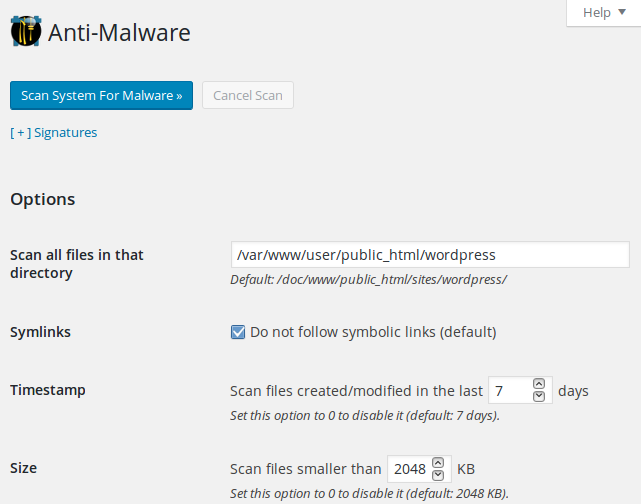Increase file size KB with up arrow
641x504 pixels.
click(438, 462)
